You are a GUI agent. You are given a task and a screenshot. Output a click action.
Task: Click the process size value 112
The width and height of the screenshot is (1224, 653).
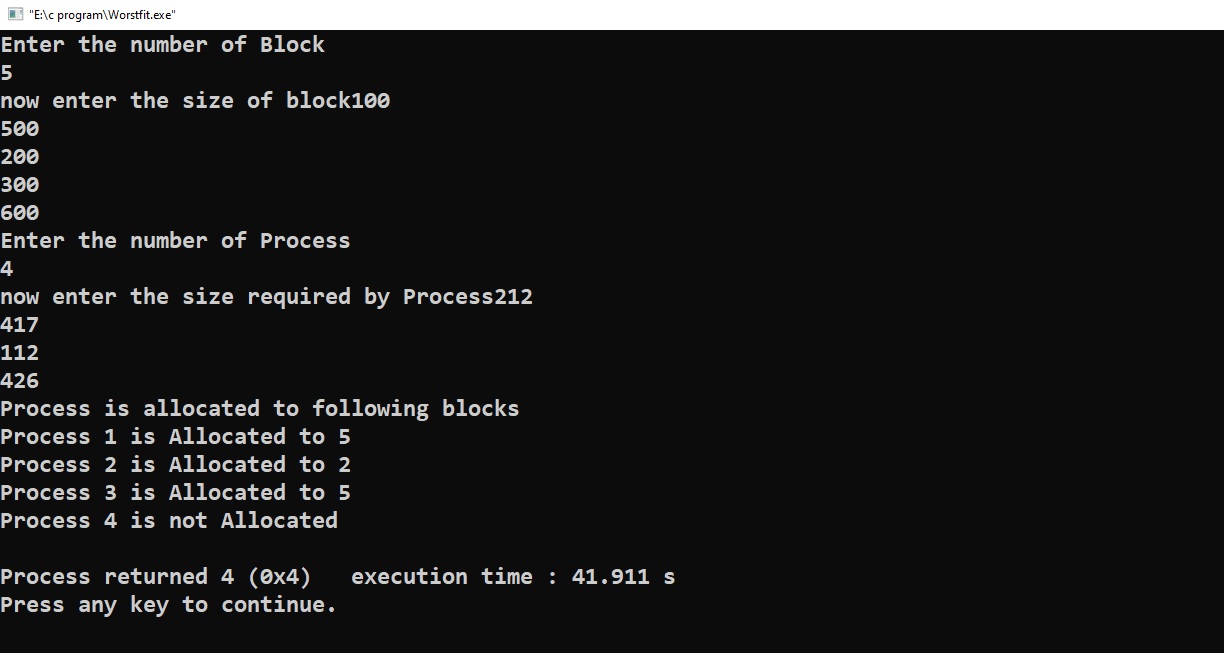click(20, 353)
